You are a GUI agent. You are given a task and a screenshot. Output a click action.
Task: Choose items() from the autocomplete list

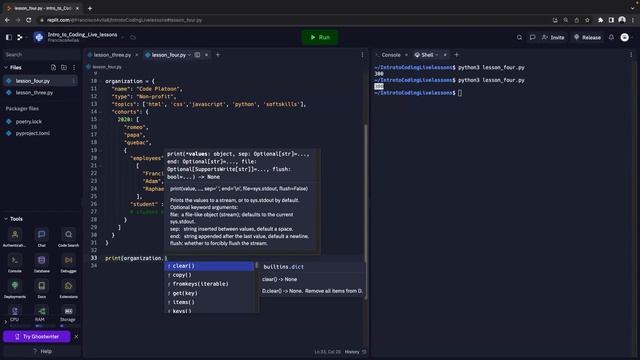[x=209, y=302]
